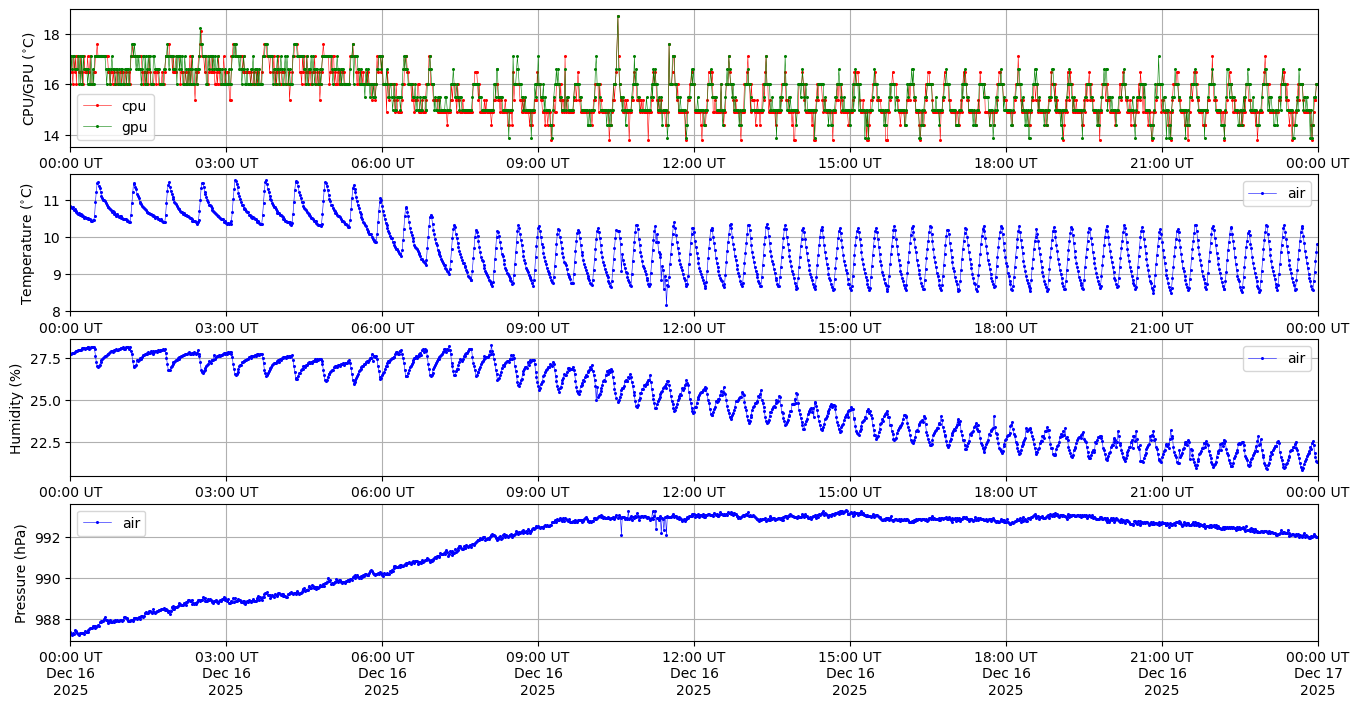Click the red cpu line sample in legend
This screenshot has width=1359, height=707.
[x=97, y=106]
